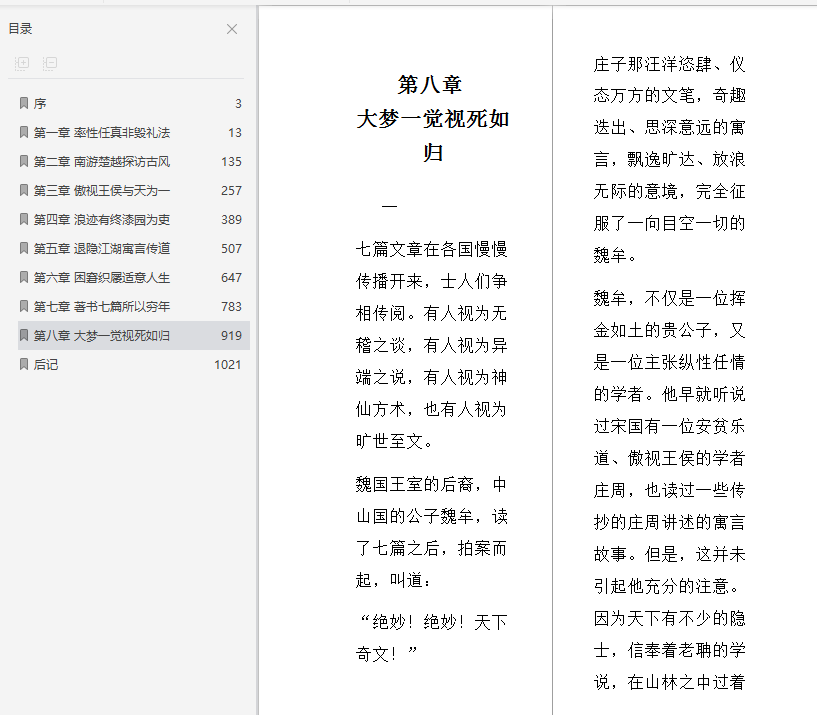817x715 pixels.
Task: Click the quote “绝妙！绝妙！天下奇文！”
Action: (x=431, y=638)
